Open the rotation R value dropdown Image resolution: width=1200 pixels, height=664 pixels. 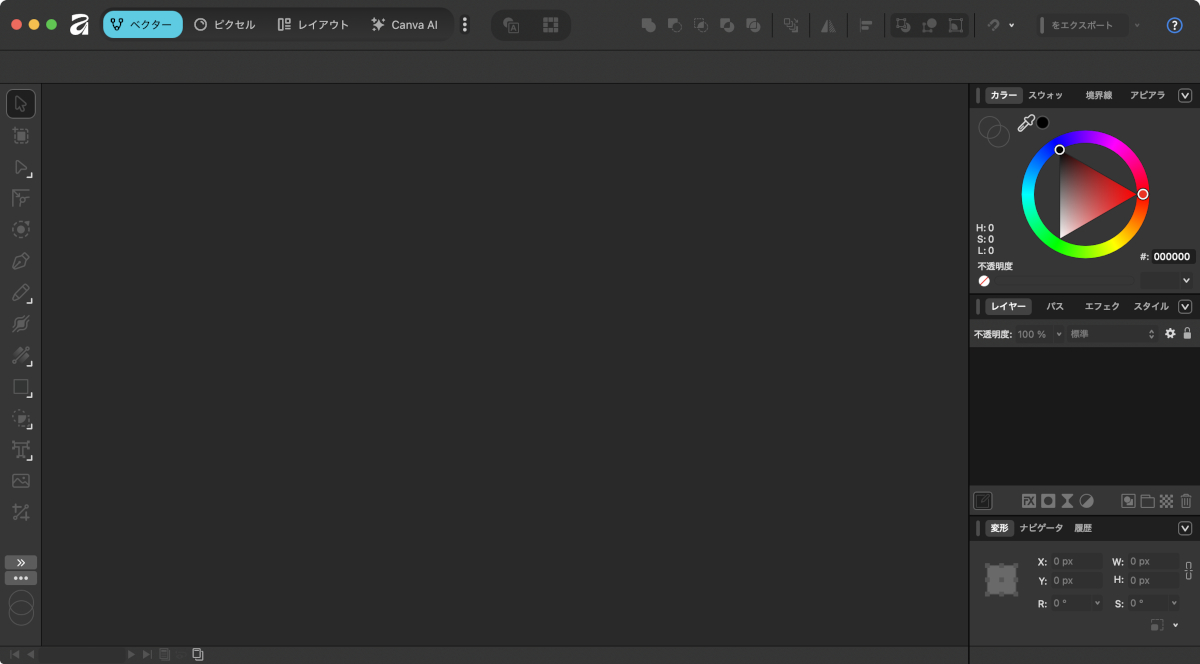click(x=1097, y=604)
